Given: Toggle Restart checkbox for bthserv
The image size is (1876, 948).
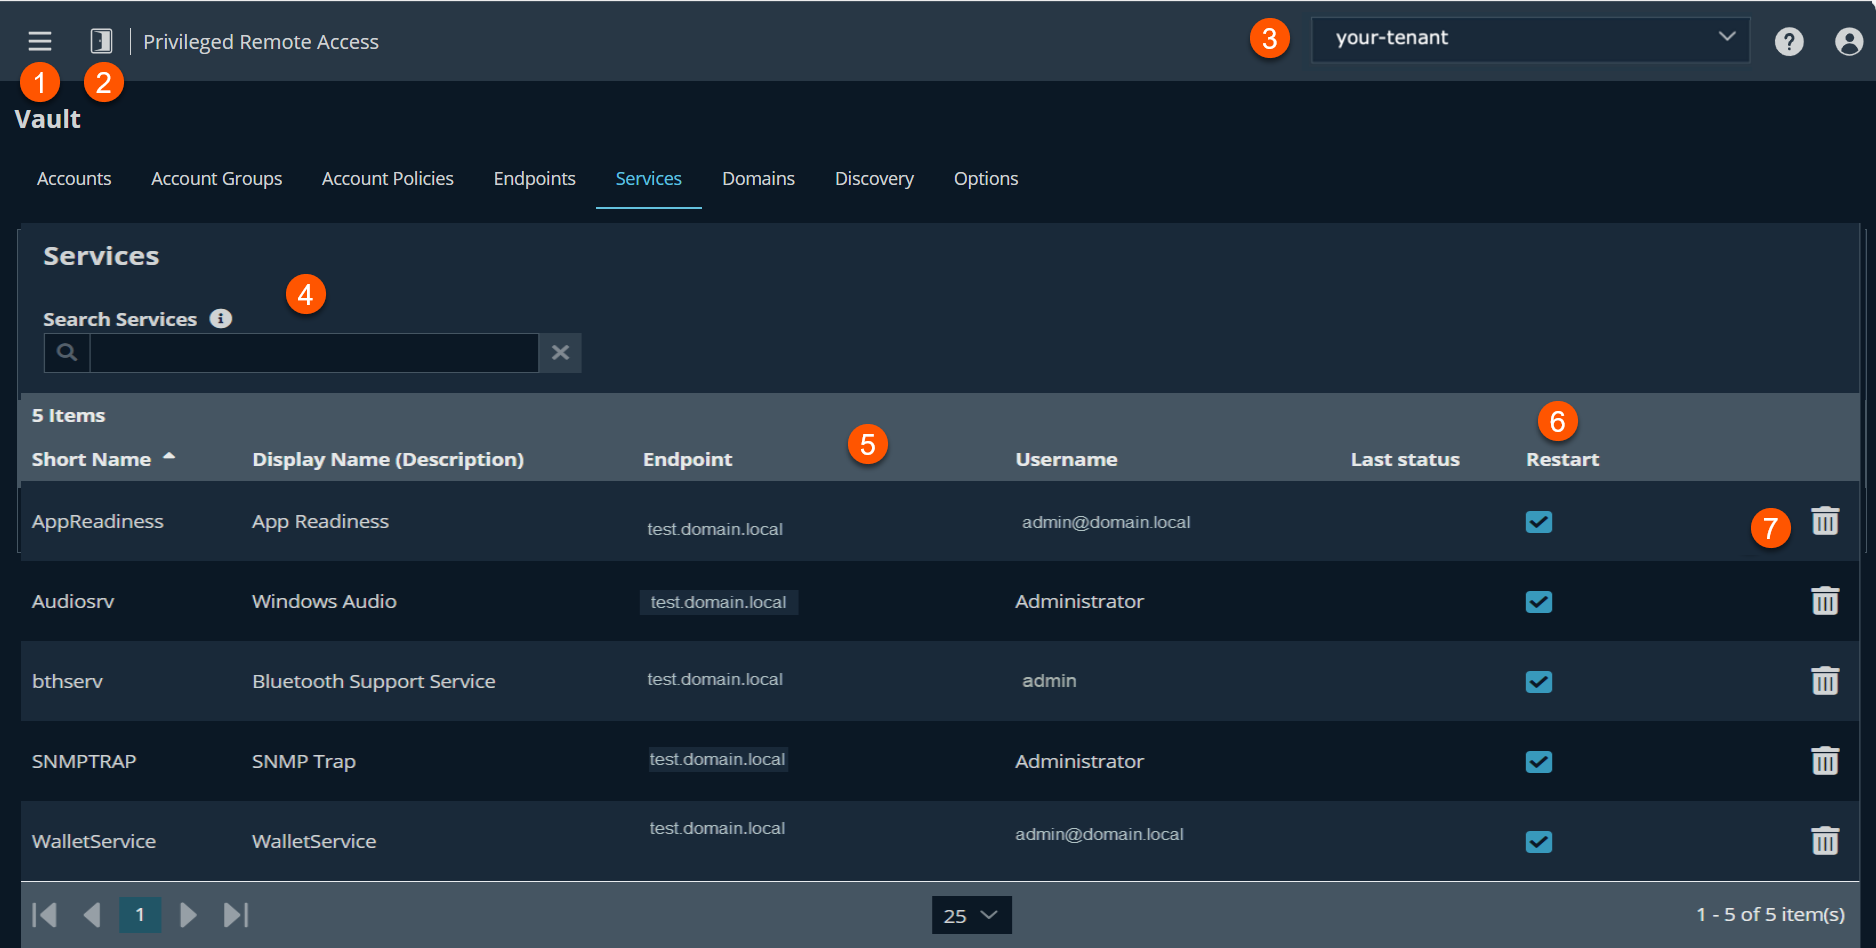Looking at the screenshot, I should pyautogui.click(x=1539, y=682).
